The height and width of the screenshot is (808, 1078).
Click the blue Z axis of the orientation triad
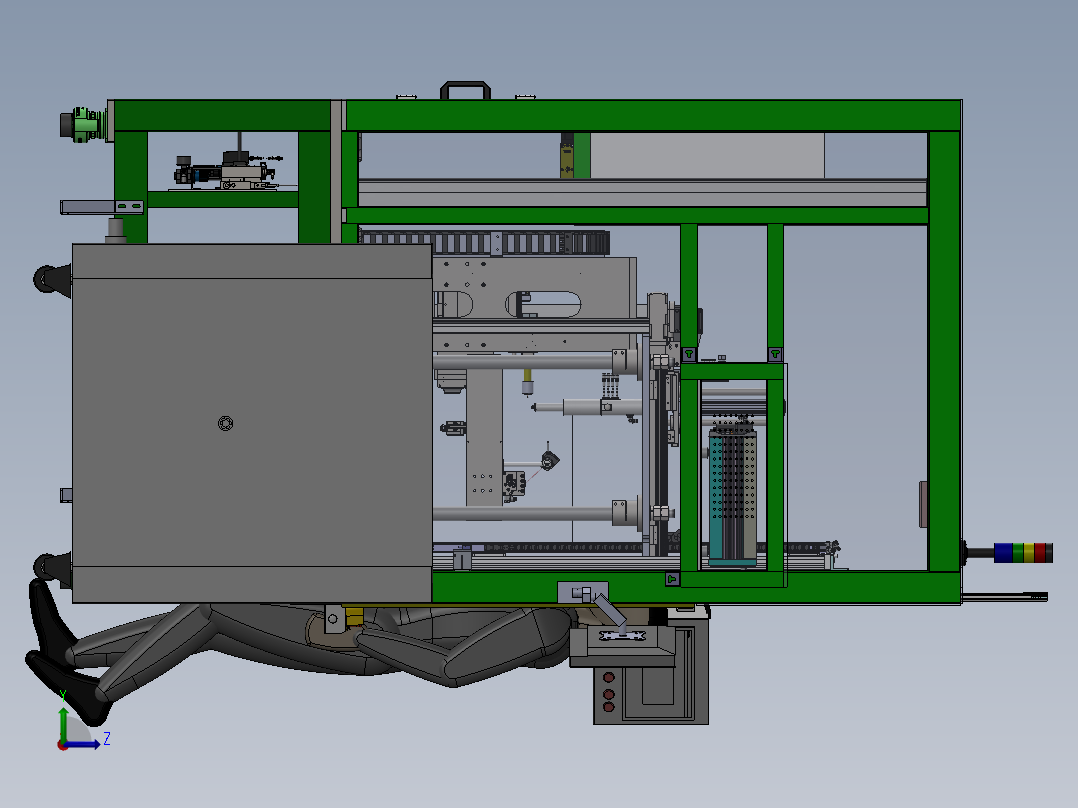[x=82, y=744]
